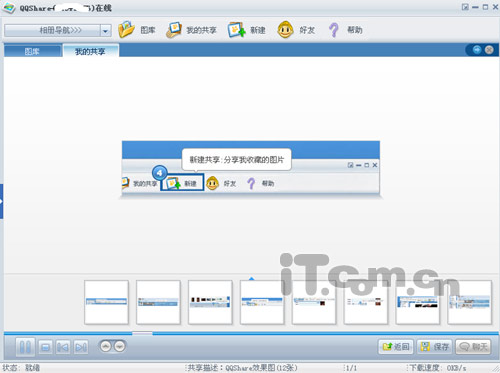500x373 pixels.
Task: Open the 好友 friends smiley icon
Action: (285, 30)
